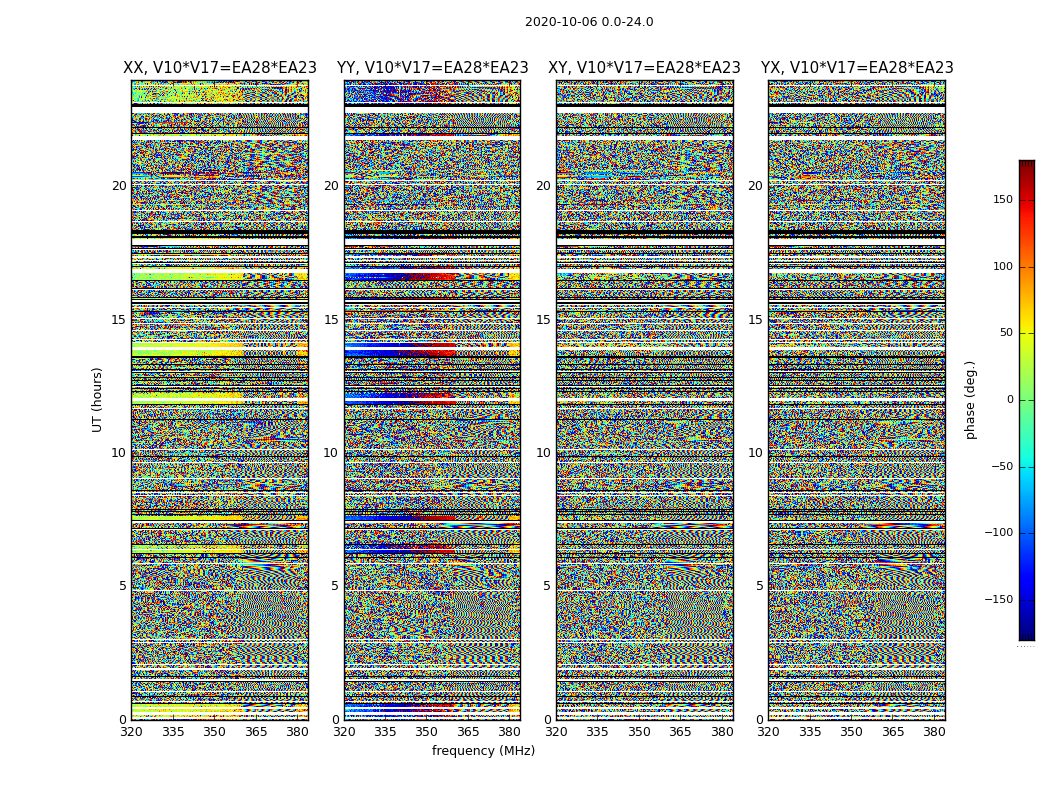Click the XX panel y-axis tick 20
The height and width of the screenshot is (800, 1050).
(x=119, y=186)
